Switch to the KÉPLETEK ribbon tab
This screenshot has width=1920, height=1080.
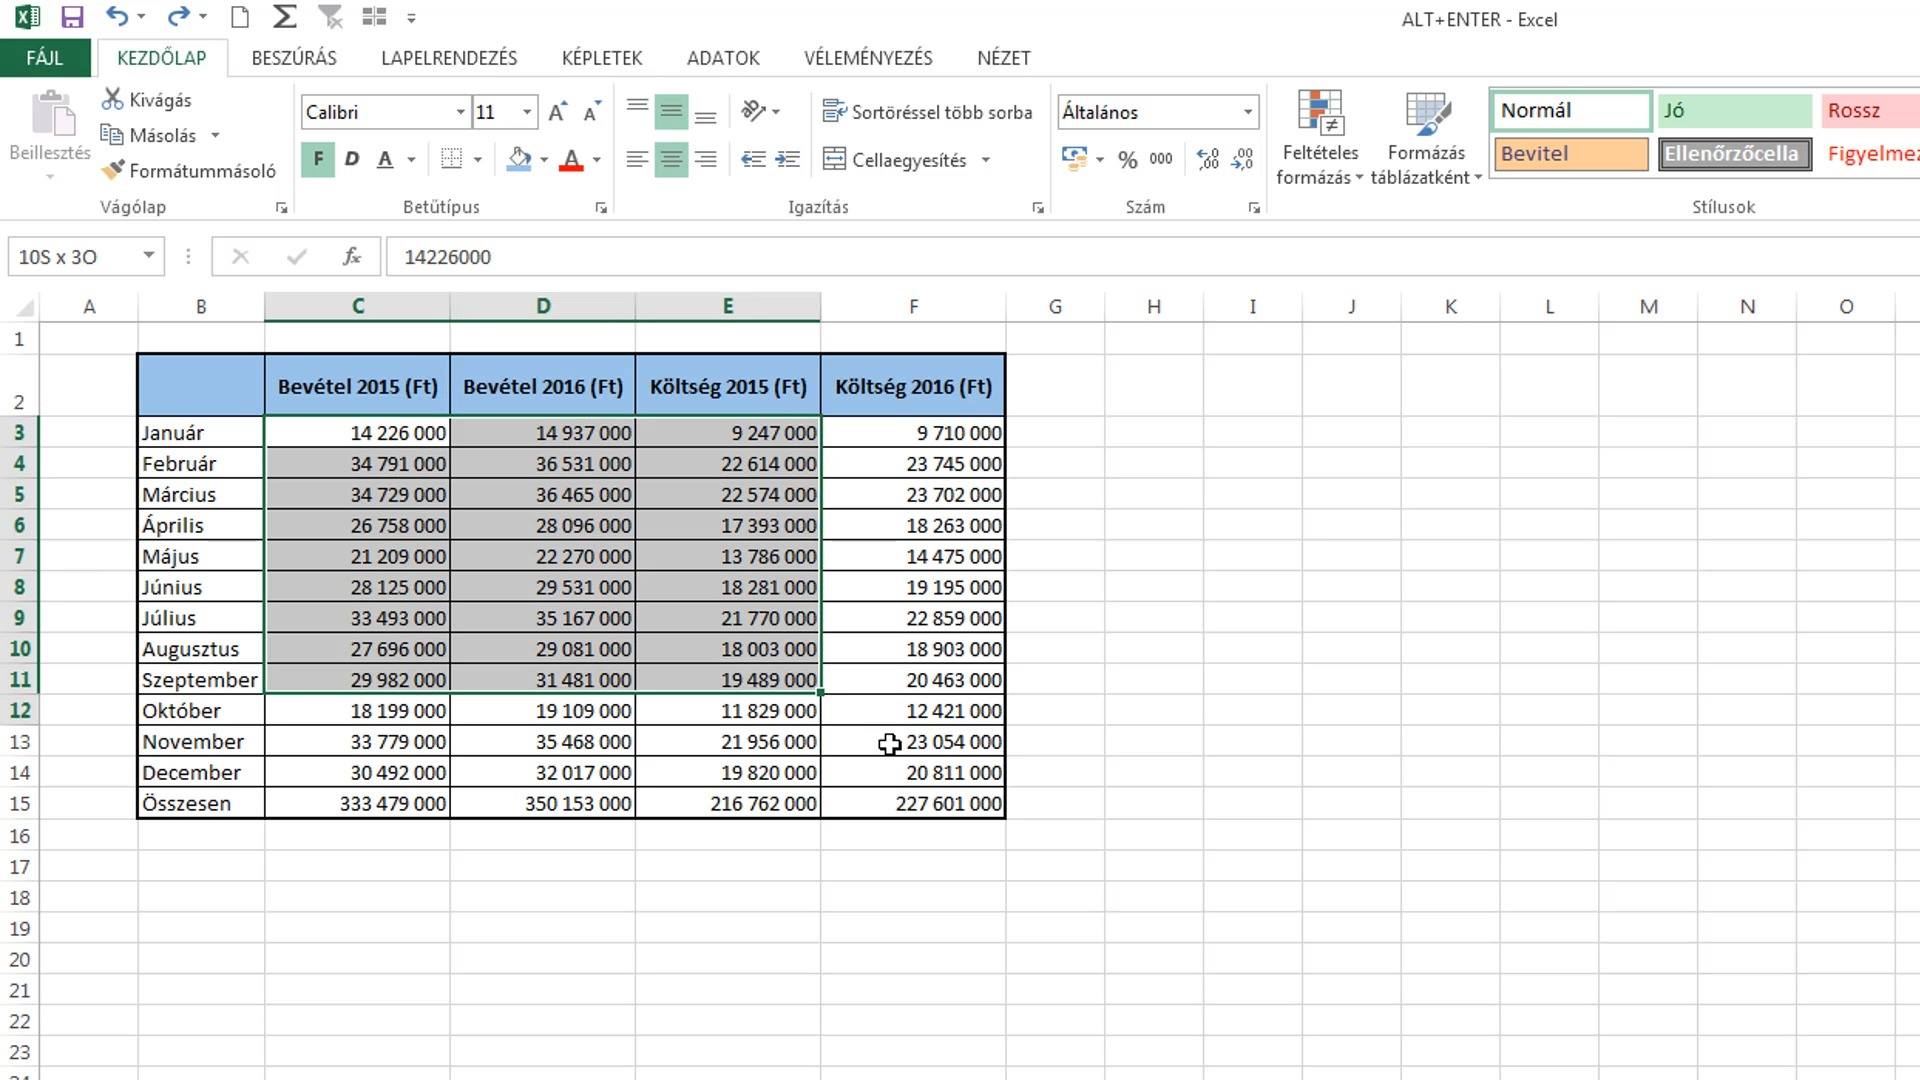click(601, 58)
